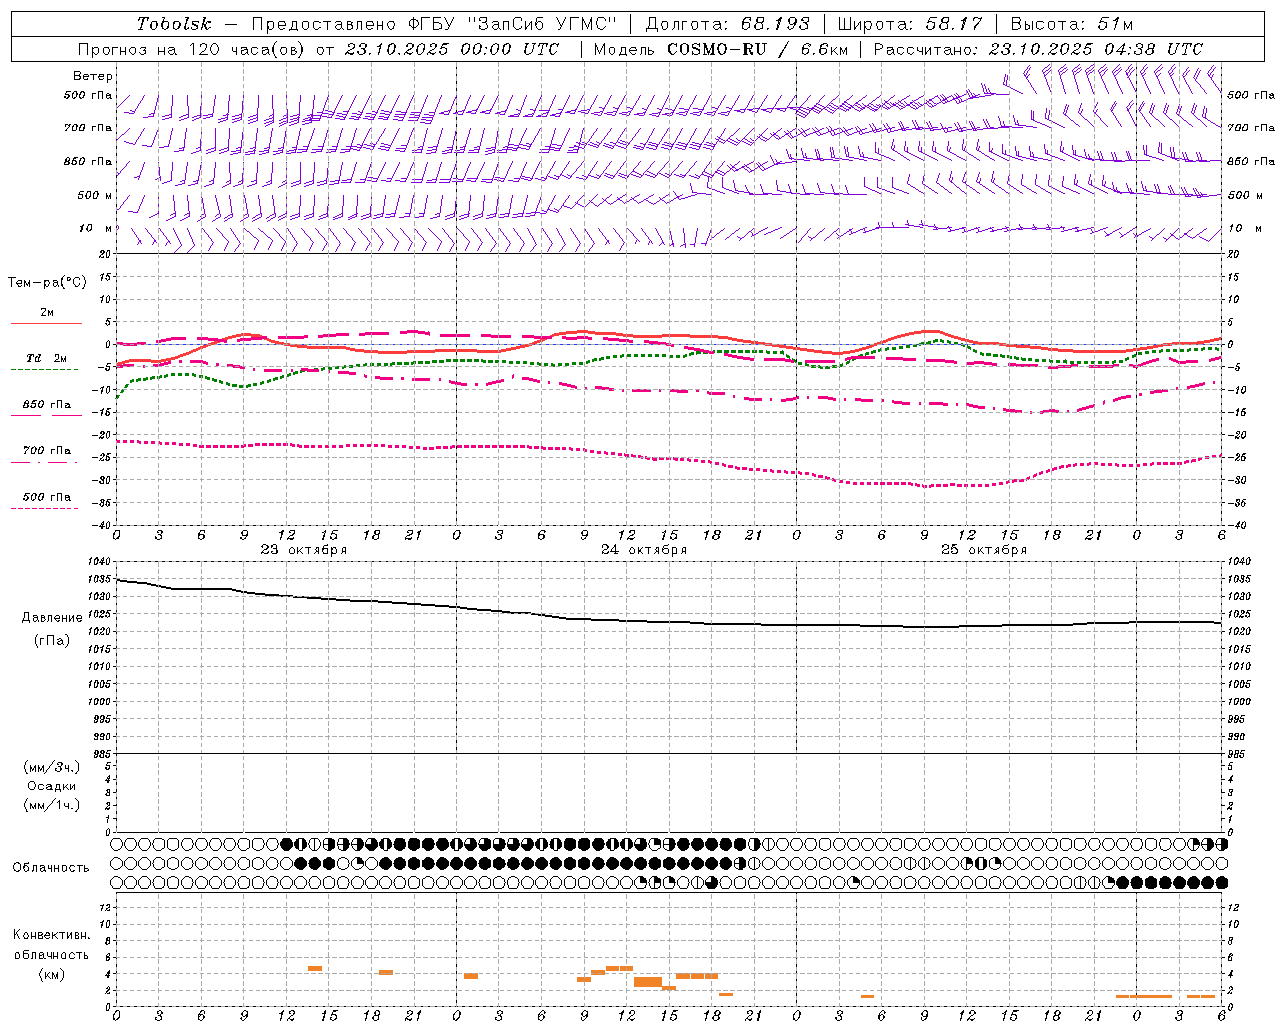Click the dotted pink swatch under '500 гПа' legend

44,508
